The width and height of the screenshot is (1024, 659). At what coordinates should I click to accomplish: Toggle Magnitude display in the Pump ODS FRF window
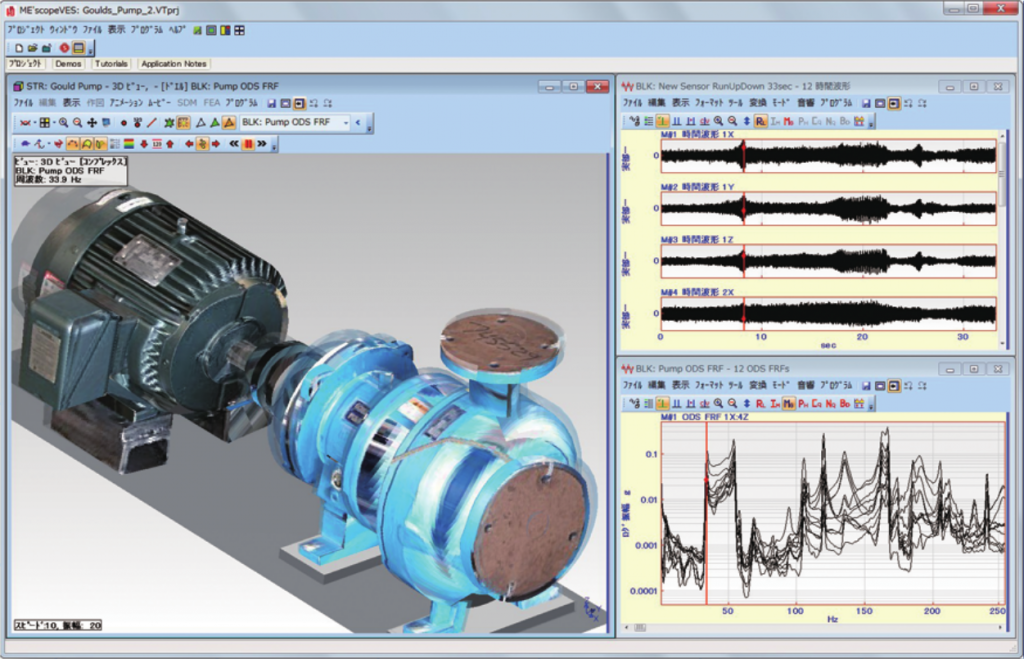coord(789,403)
